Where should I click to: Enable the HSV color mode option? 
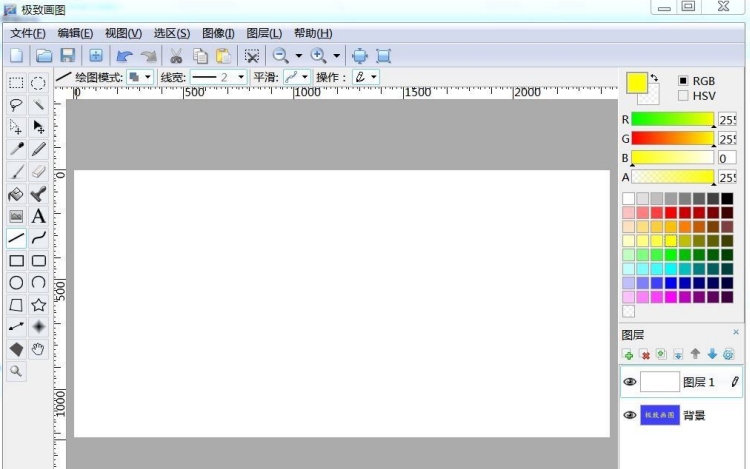click(x=683, y=96)
